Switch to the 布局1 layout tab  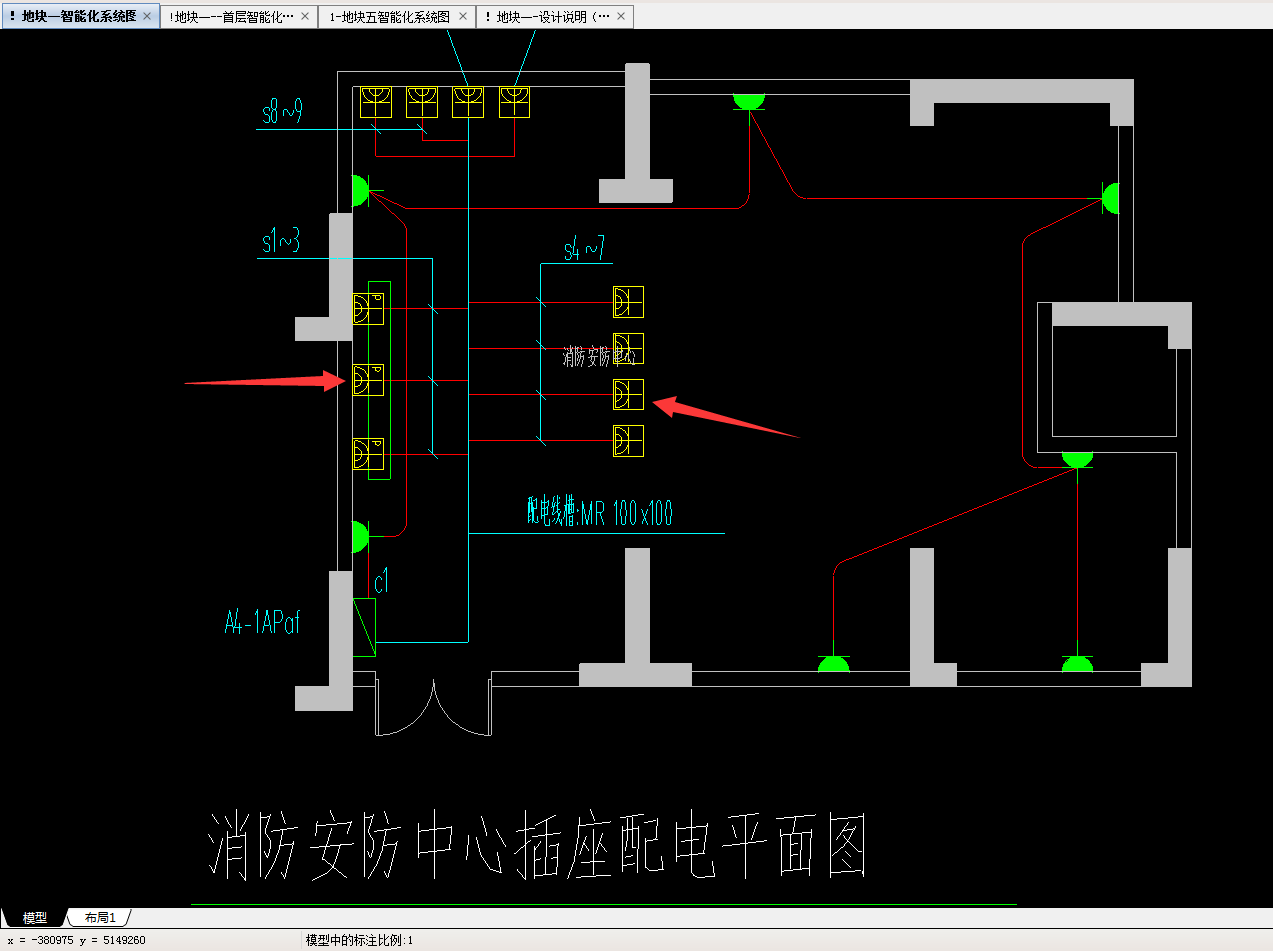[x=100, y=918]
